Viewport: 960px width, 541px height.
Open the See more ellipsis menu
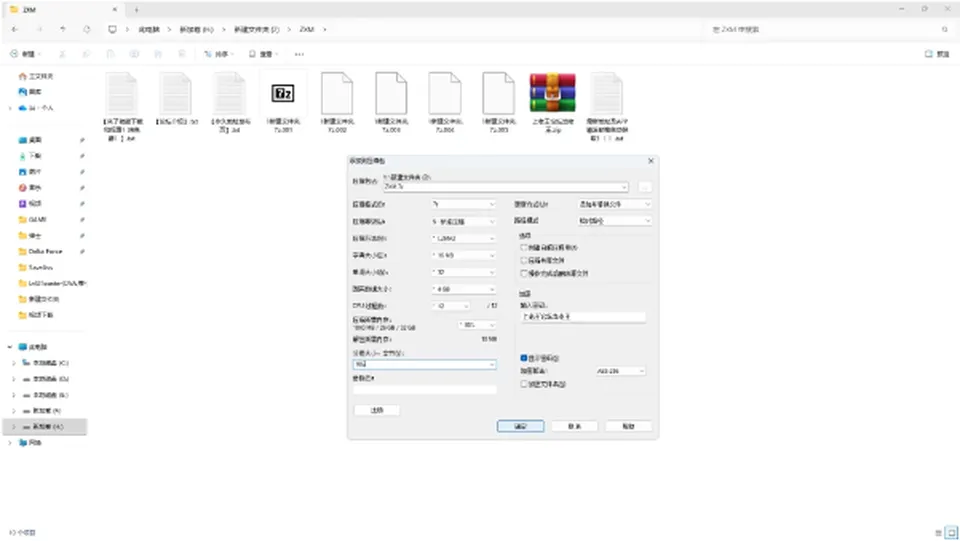click(x=299, y=54)
